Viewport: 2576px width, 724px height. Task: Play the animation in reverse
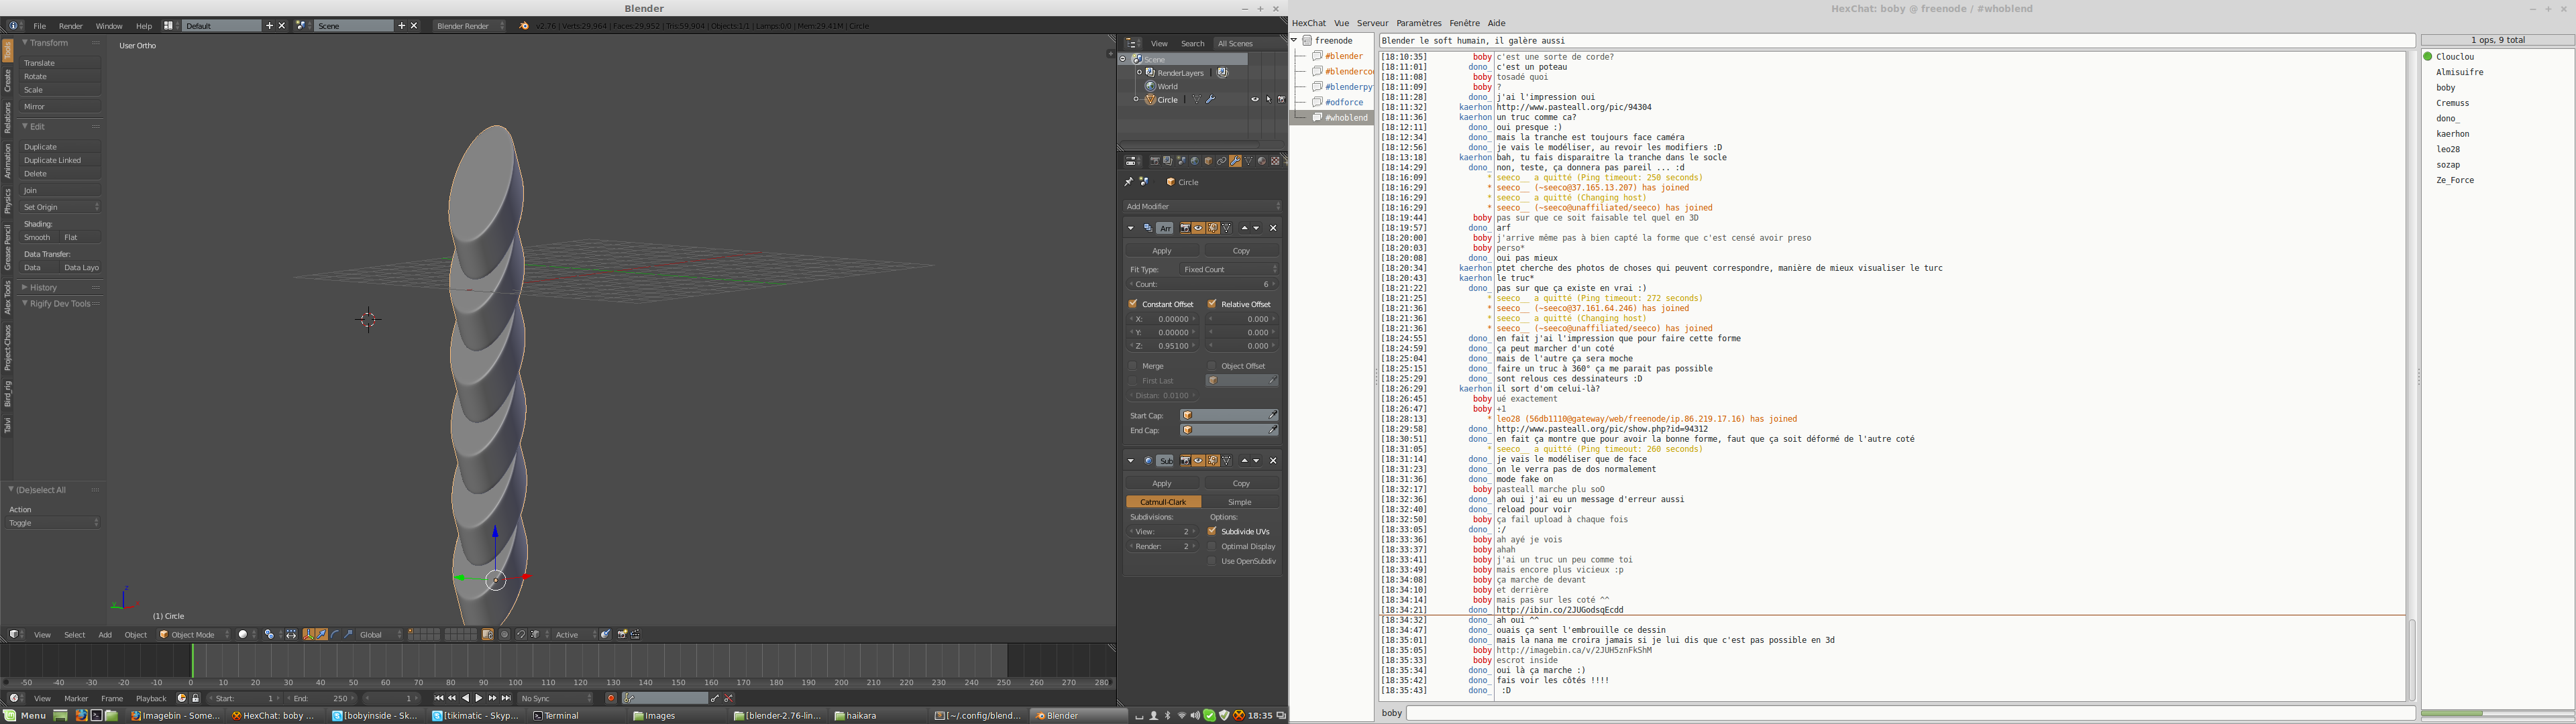pos(466,698)
